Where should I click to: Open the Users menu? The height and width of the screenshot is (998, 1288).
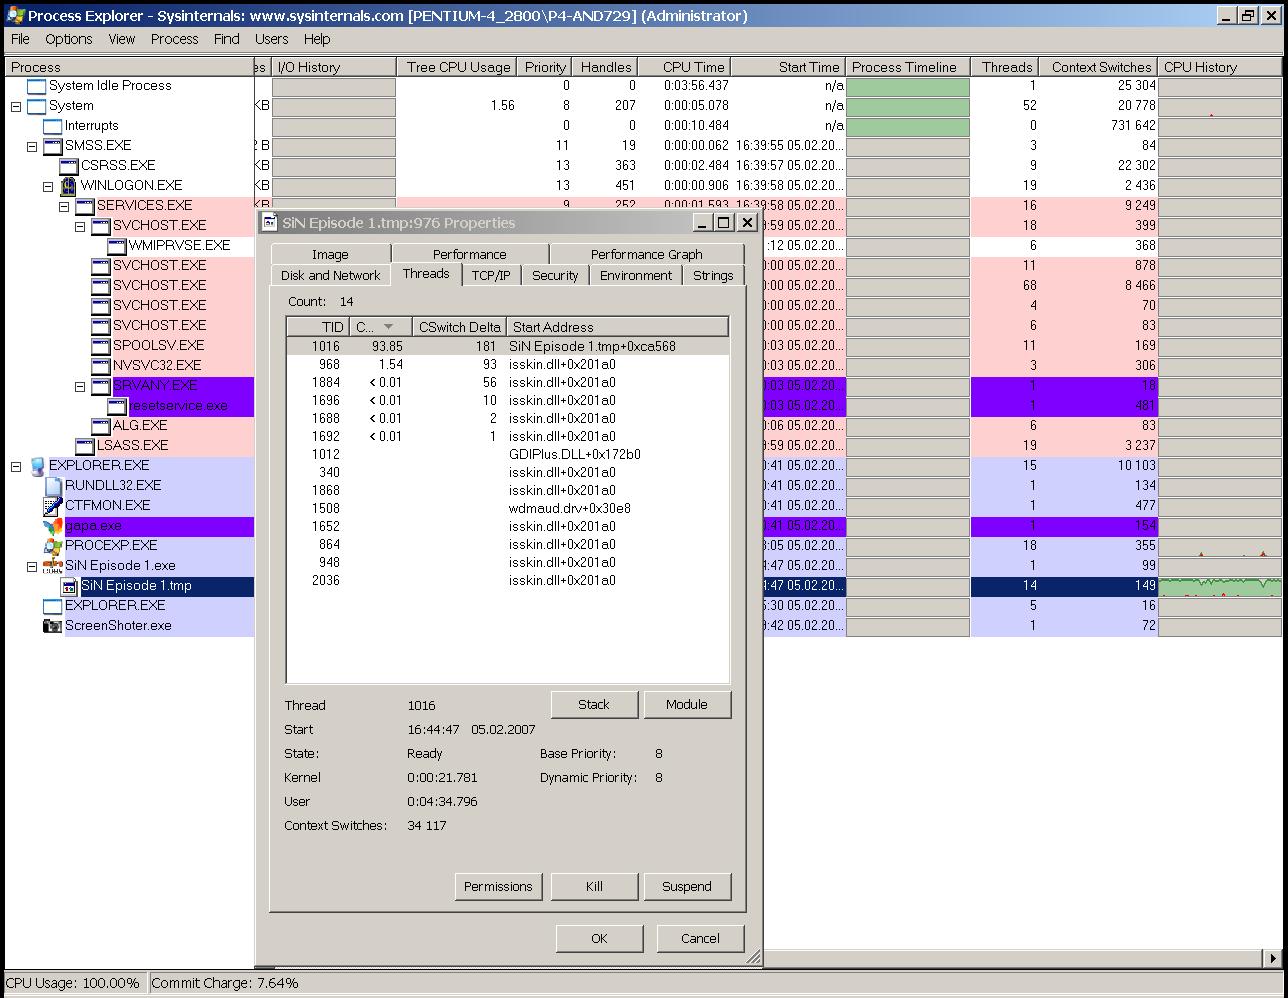(x=272, y=39)
